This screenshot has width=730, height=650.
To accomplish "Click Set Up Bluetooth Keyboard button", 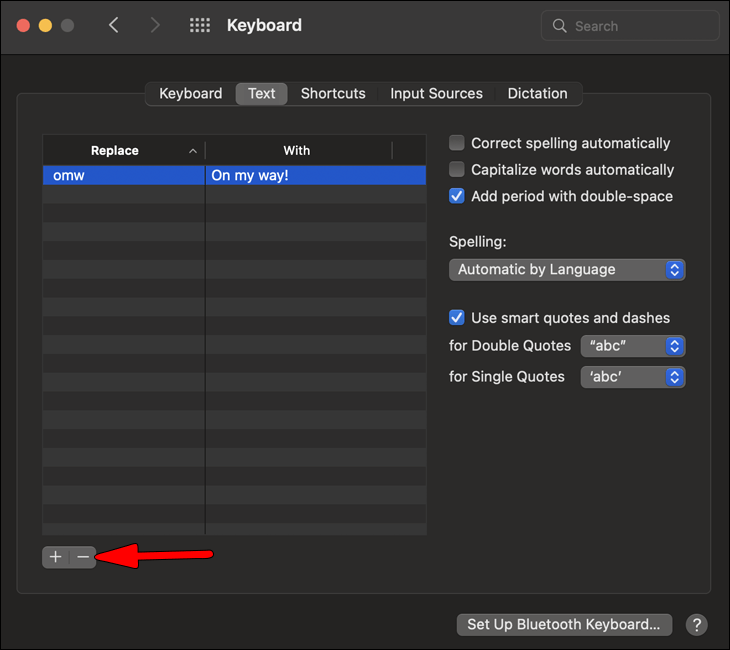I will tap(564, 624).
